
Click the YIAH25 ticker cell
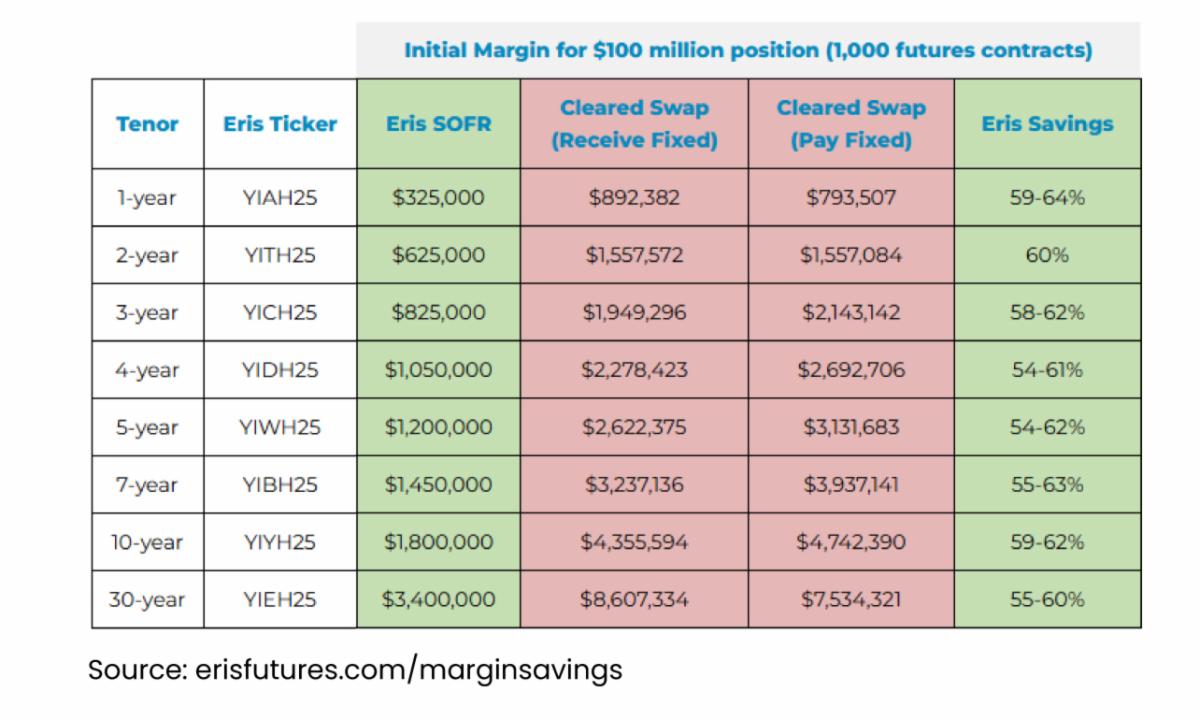pyautogui.click(x=280, y=198)
